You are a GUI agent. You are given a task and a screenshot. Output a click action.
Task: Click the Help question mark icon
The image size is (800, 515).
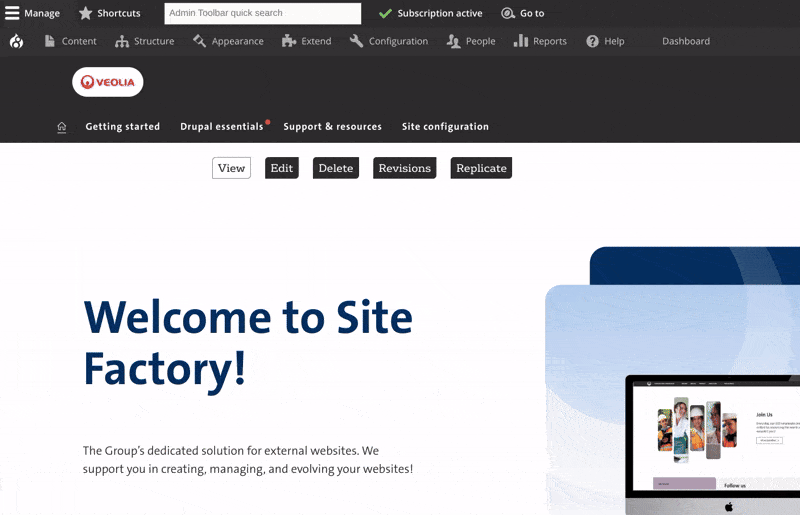tap(592, 41)
